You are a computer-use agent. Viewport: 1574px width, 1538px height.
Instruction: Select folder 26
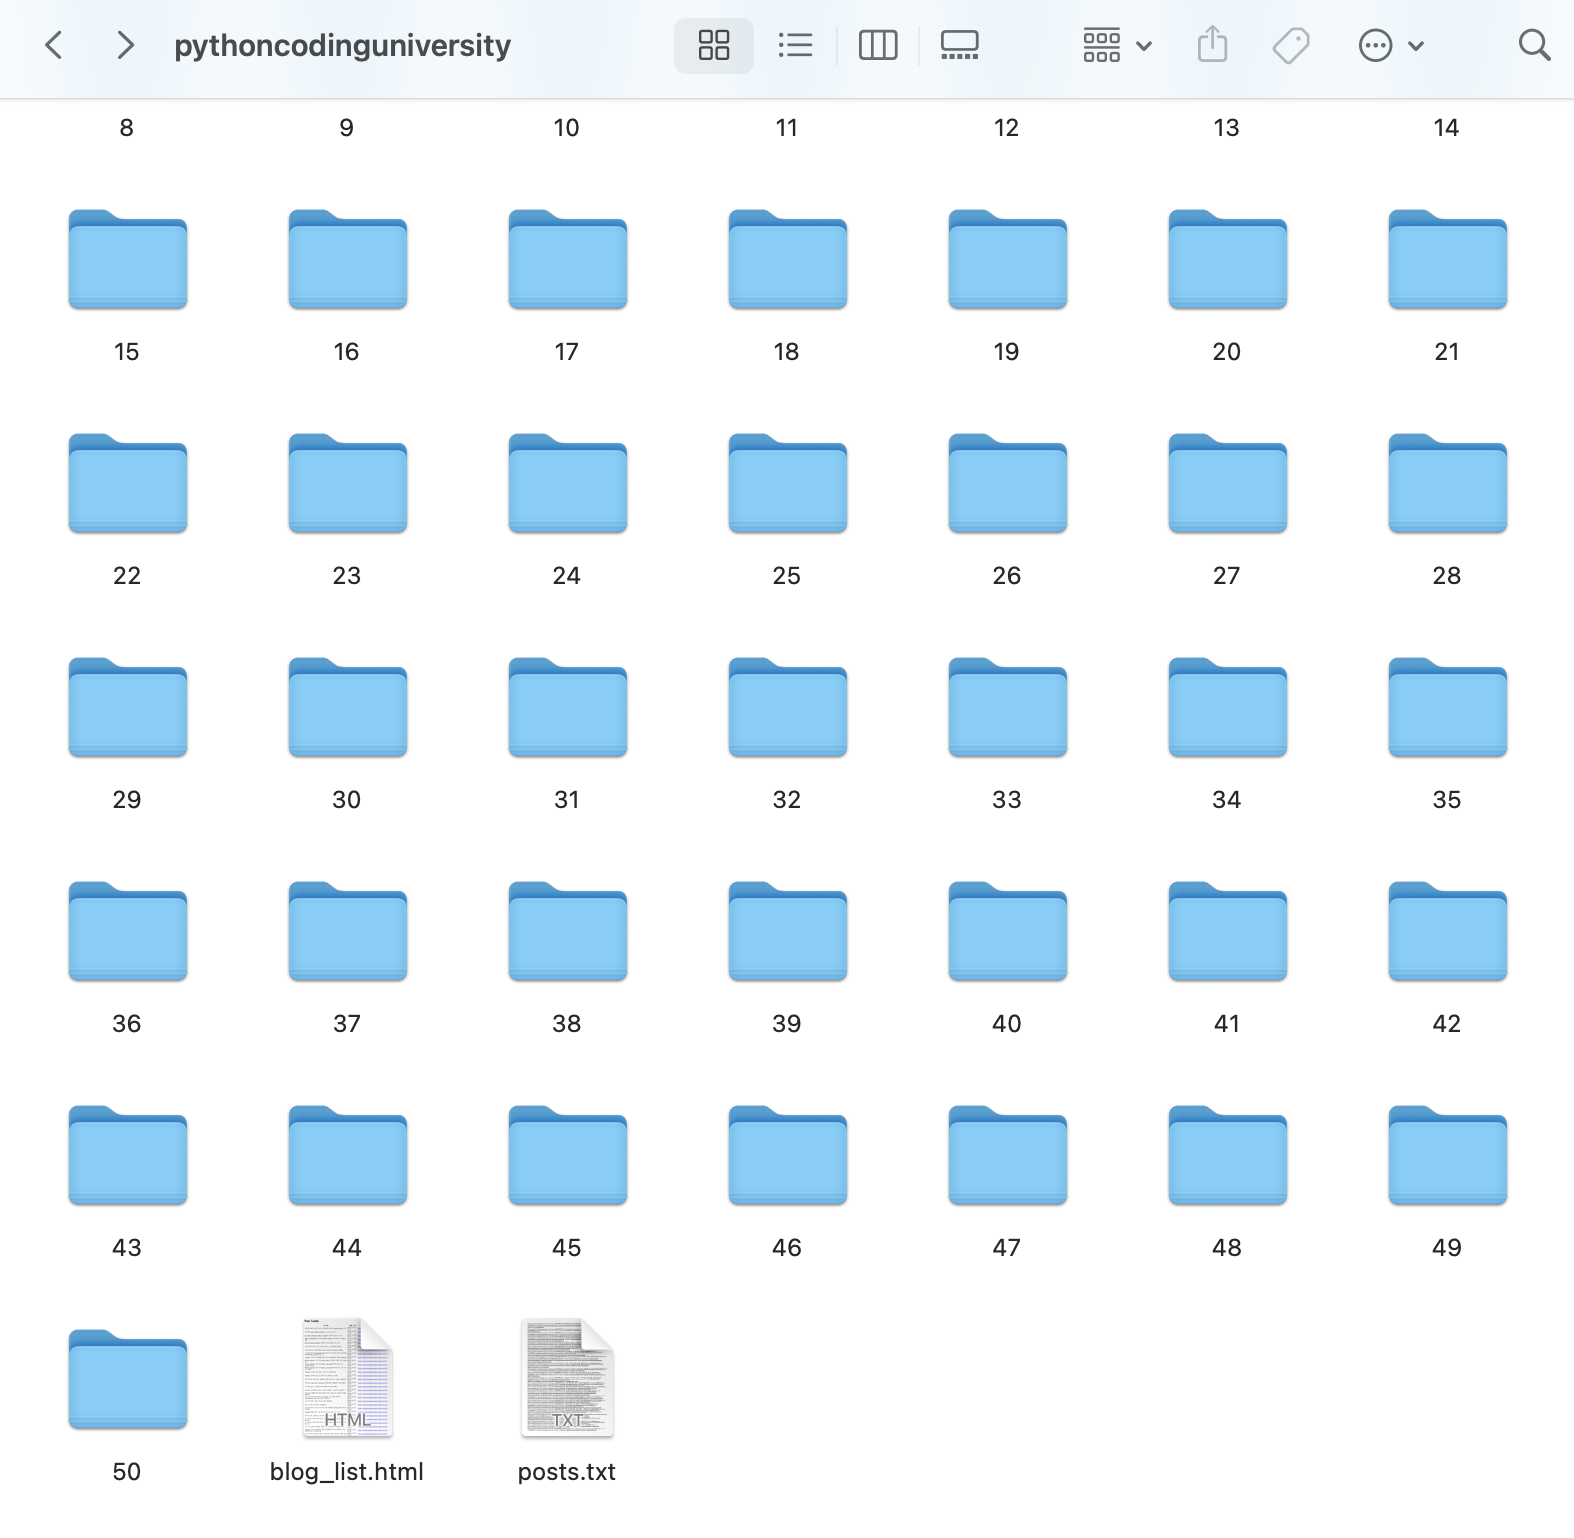pos(1008,483)
